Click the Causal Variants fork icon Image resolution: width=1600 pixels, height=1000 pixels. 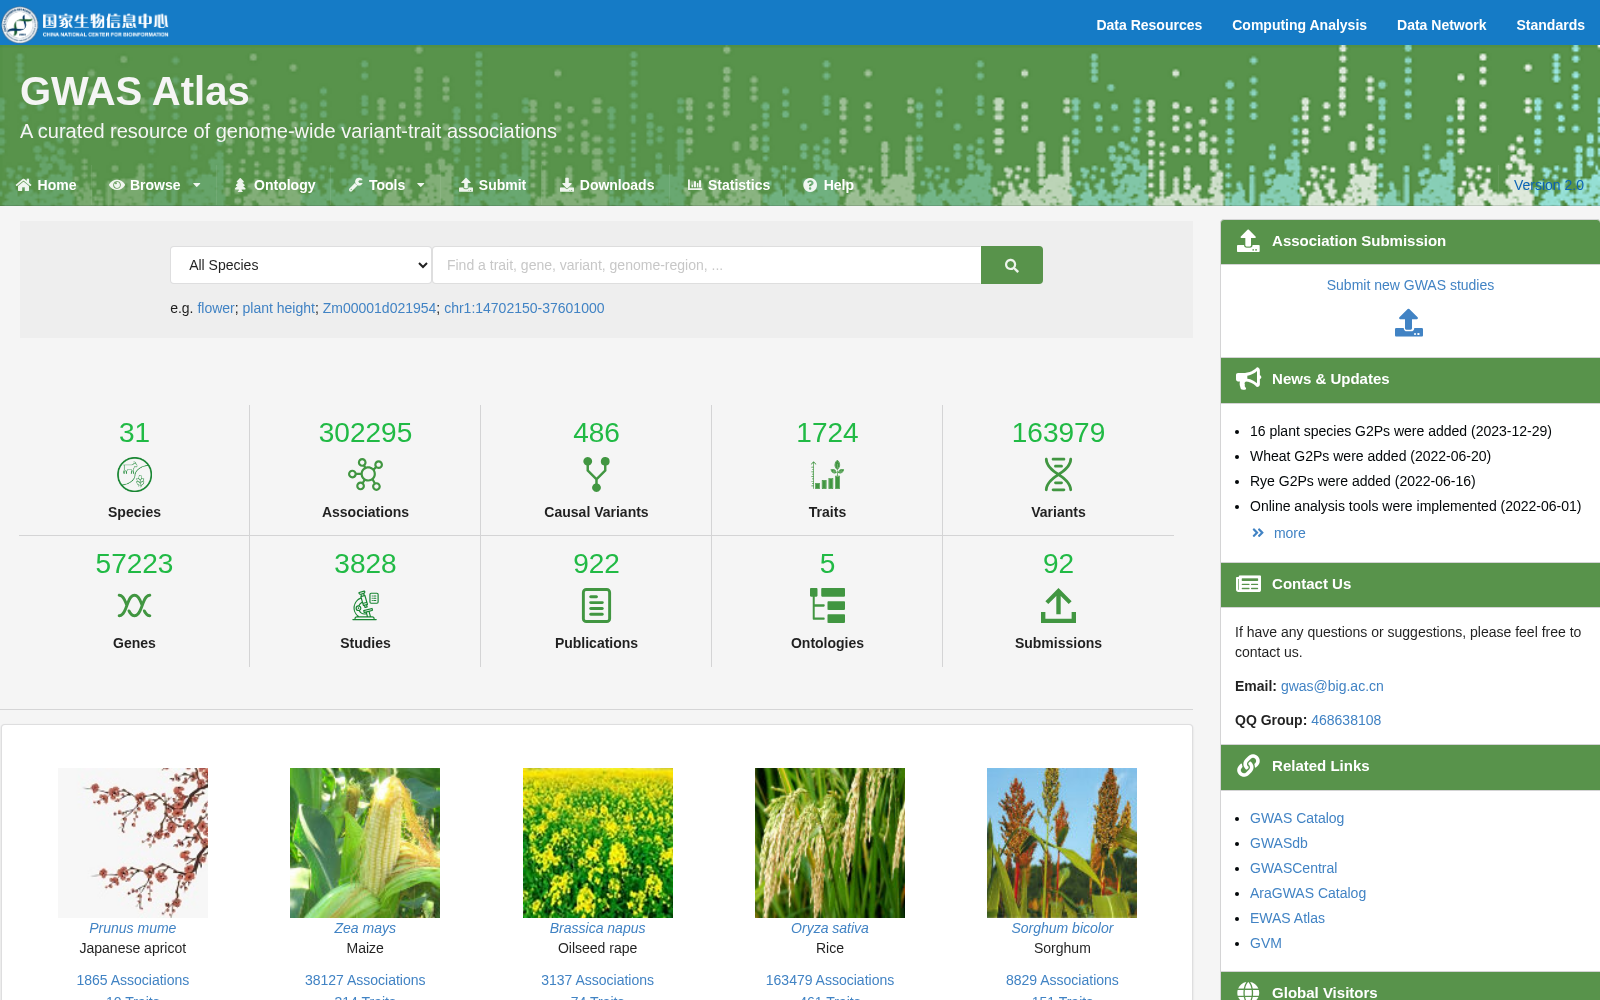596,474
